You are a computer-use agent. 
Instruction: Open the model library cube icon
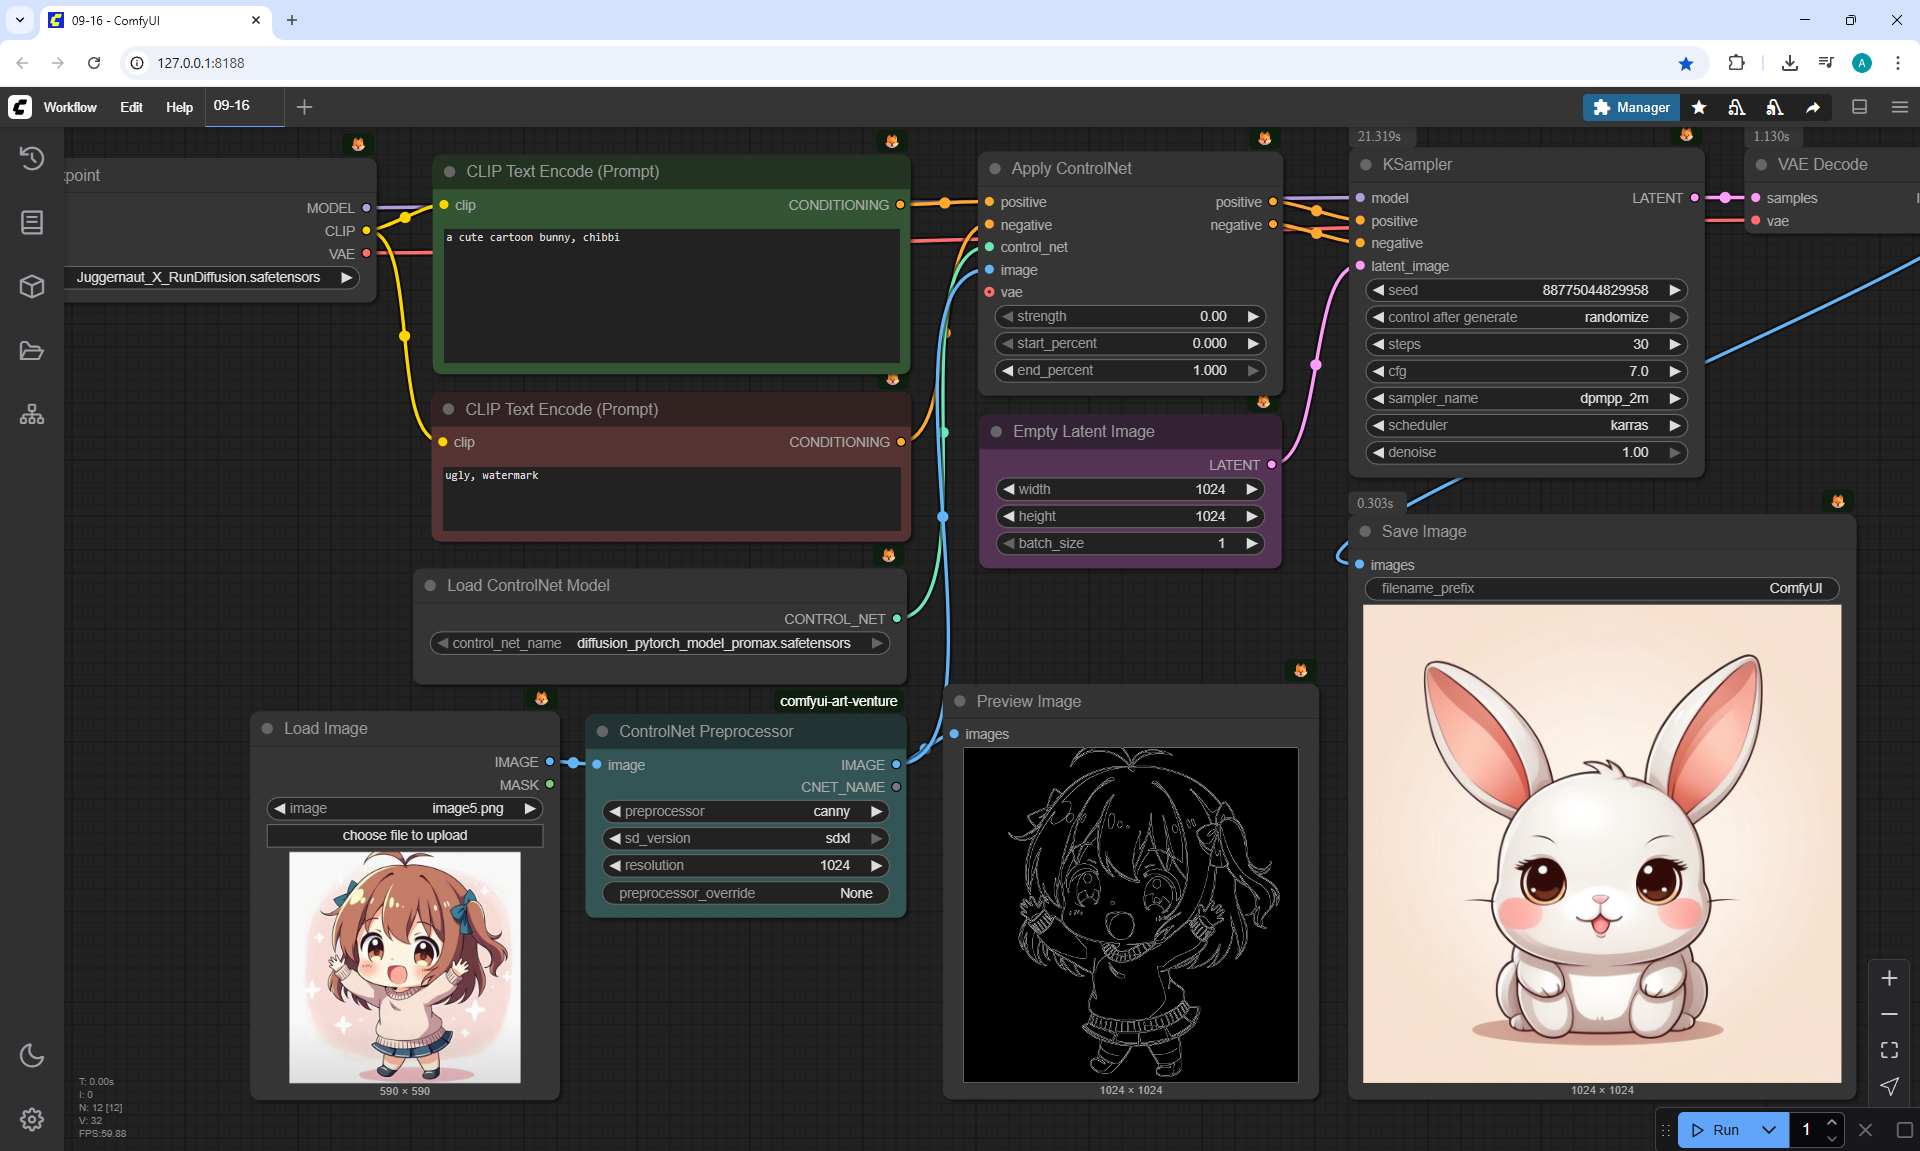pyautogui.click(x=32, y=287)
